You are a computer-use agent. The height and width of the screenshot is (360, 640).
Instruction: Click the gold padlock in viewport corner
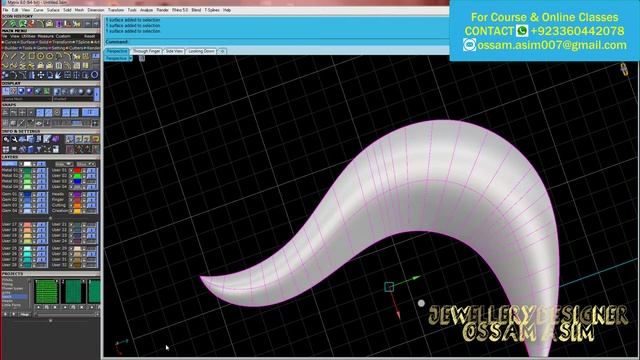click(x=624, y=69)
